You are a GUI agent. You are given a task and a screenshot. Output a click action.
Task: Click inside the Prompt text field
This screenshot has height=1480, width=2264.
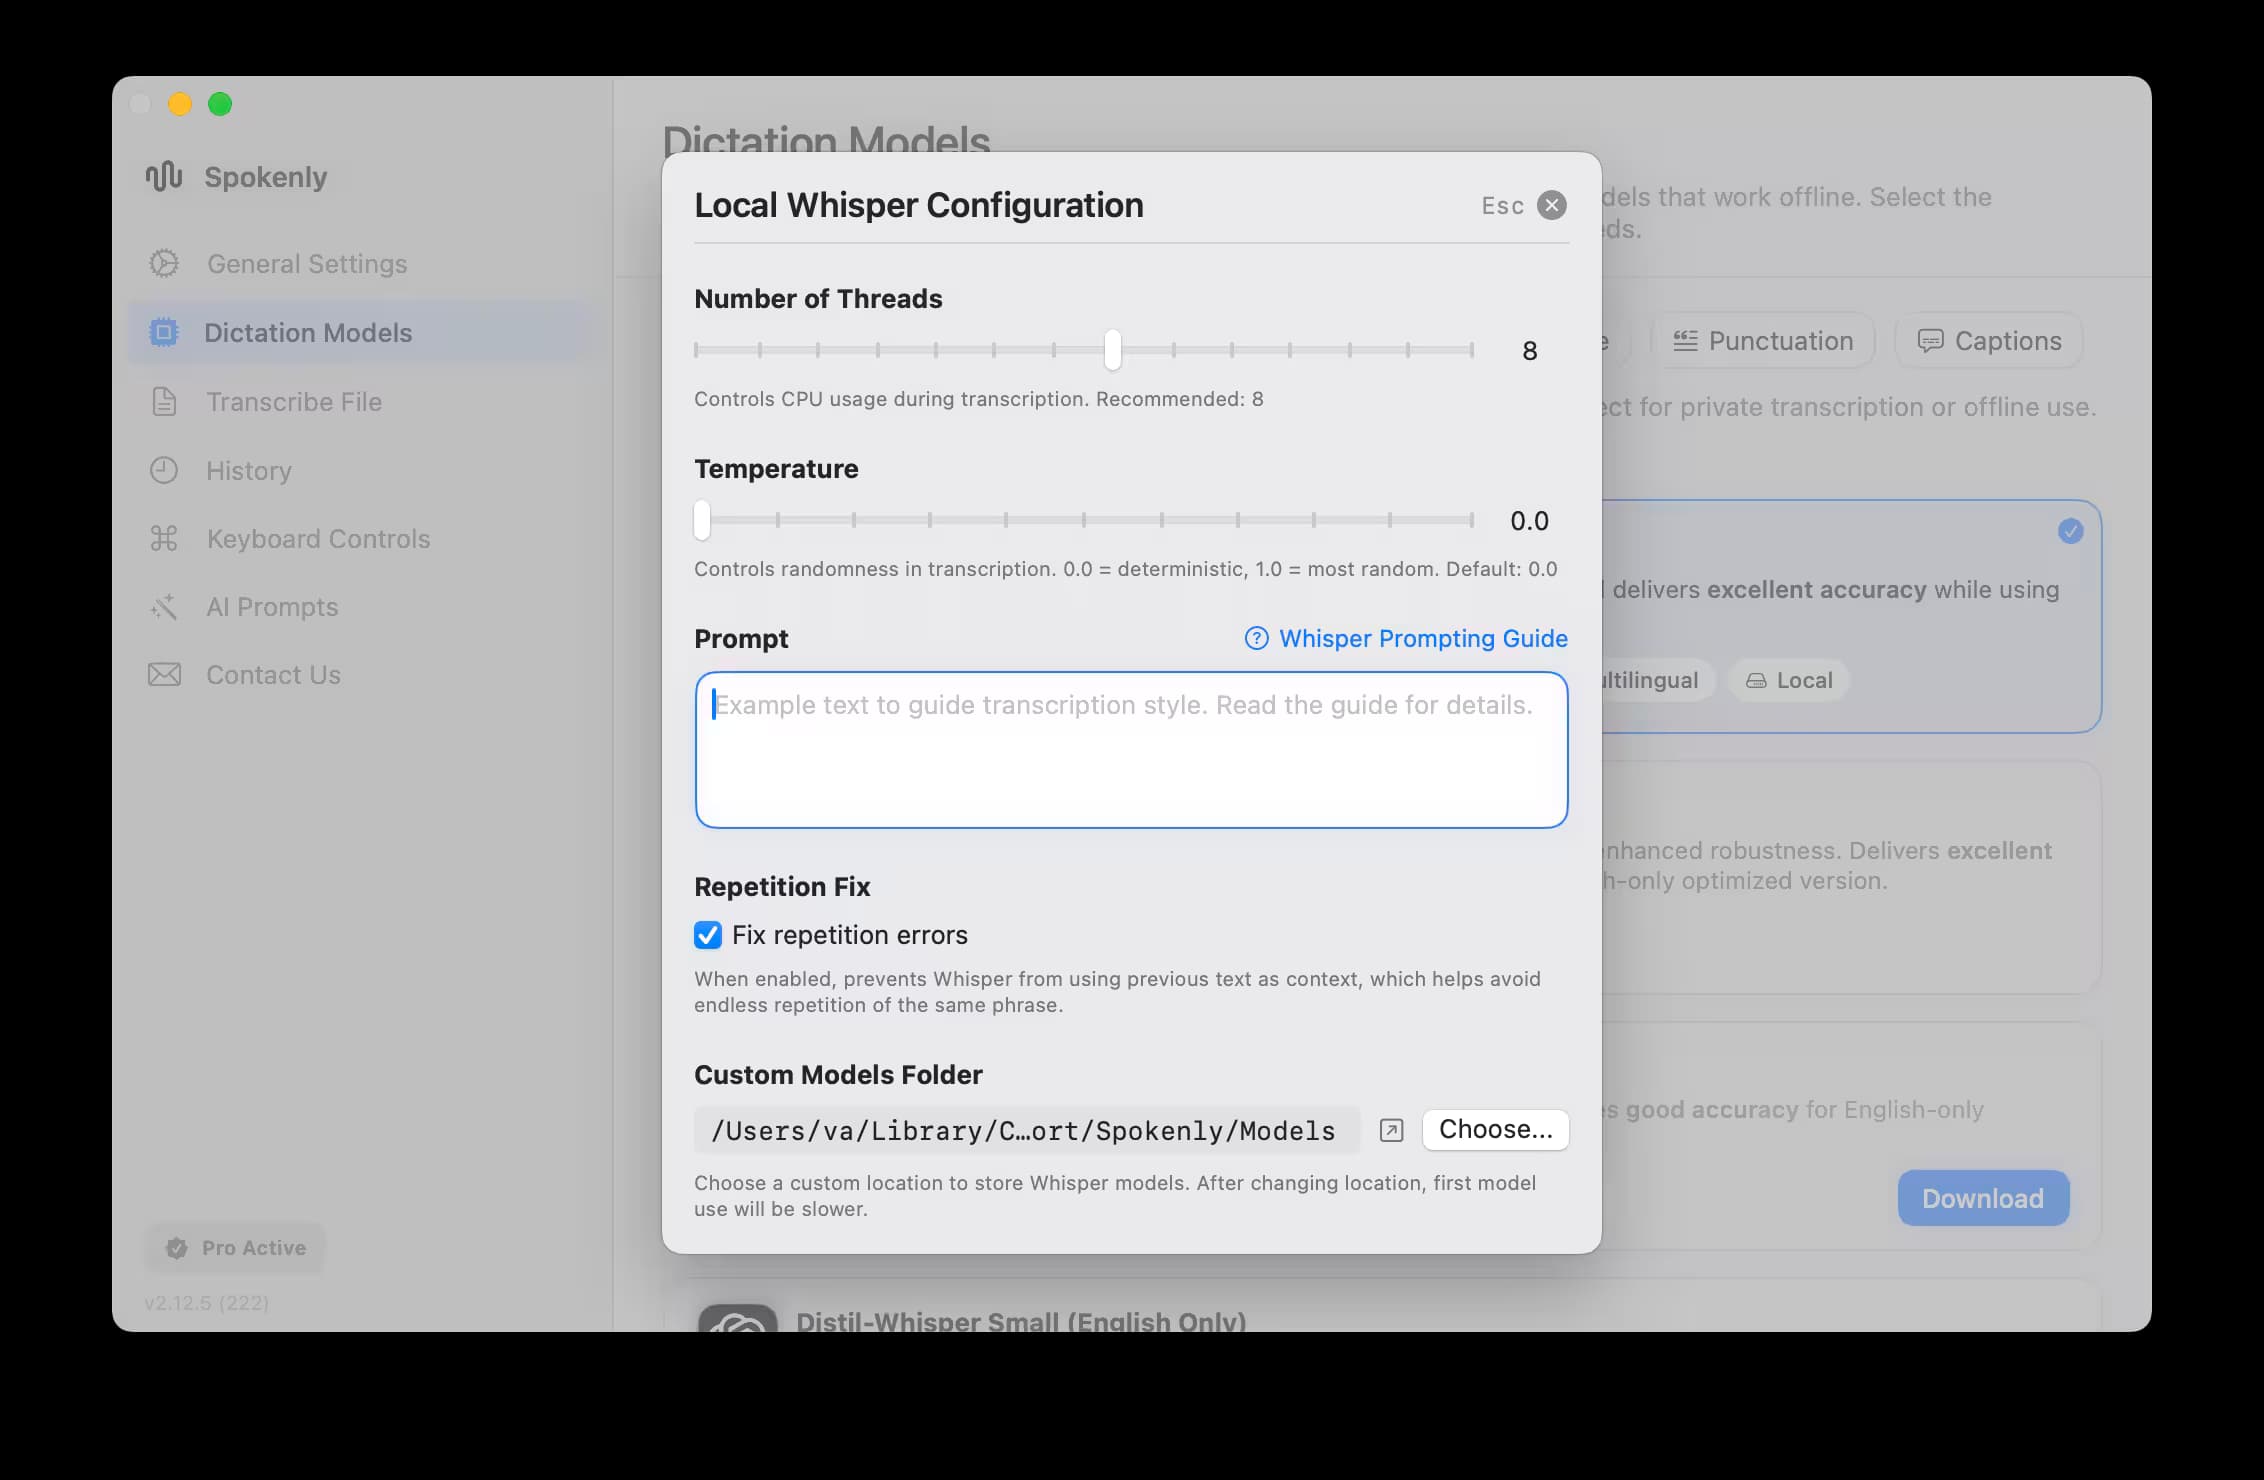[x=1130, y=750]
